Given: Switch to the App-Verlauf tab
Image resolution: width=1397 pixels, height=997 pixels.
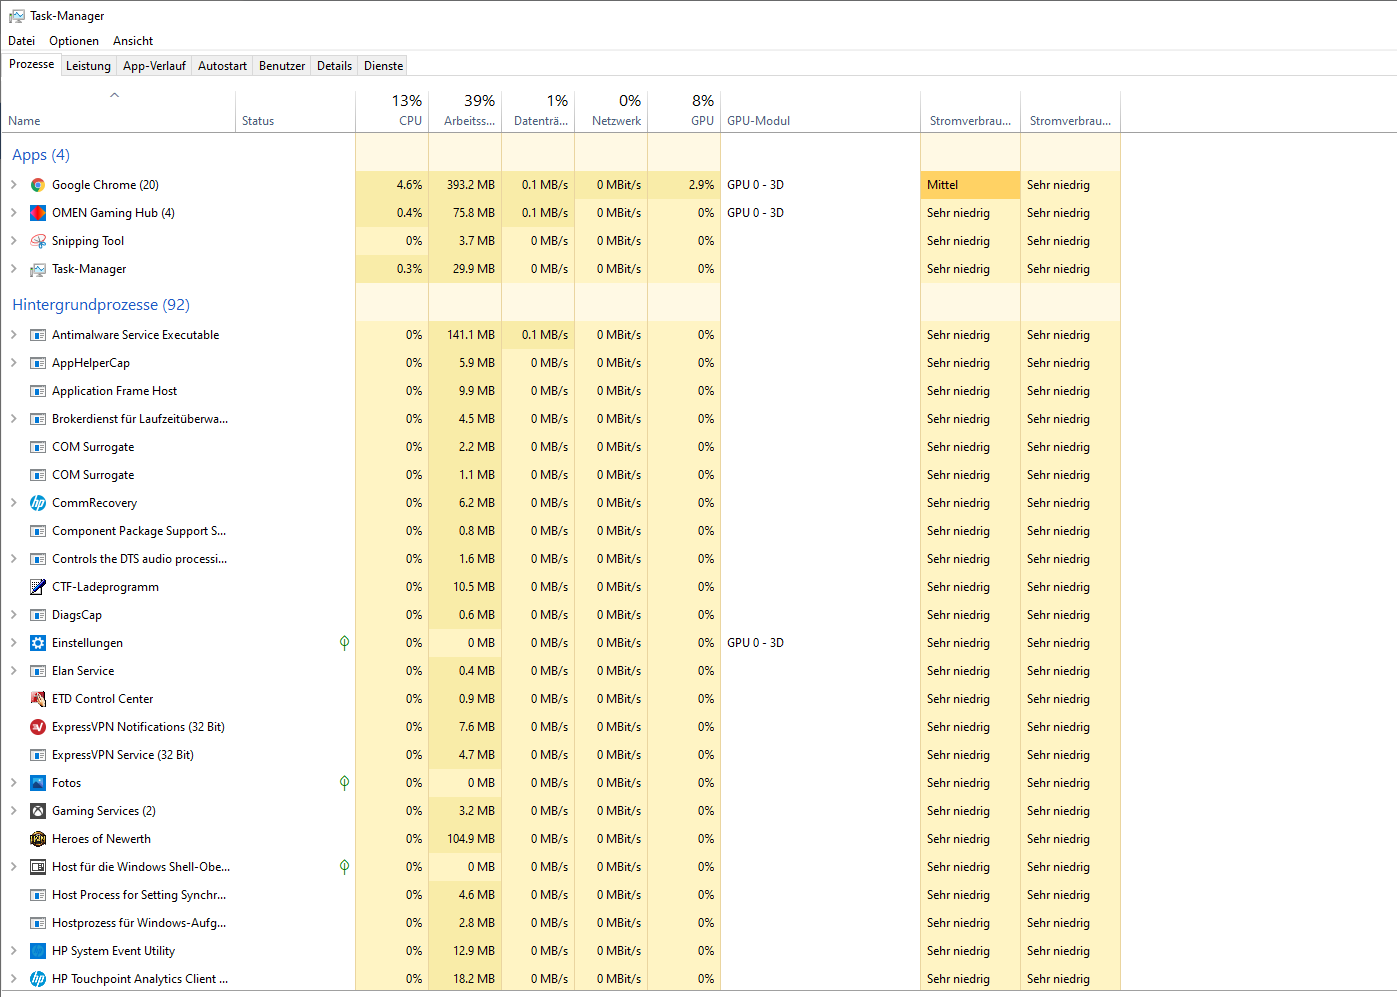Looking at the screenshot, I should point(154,66).
